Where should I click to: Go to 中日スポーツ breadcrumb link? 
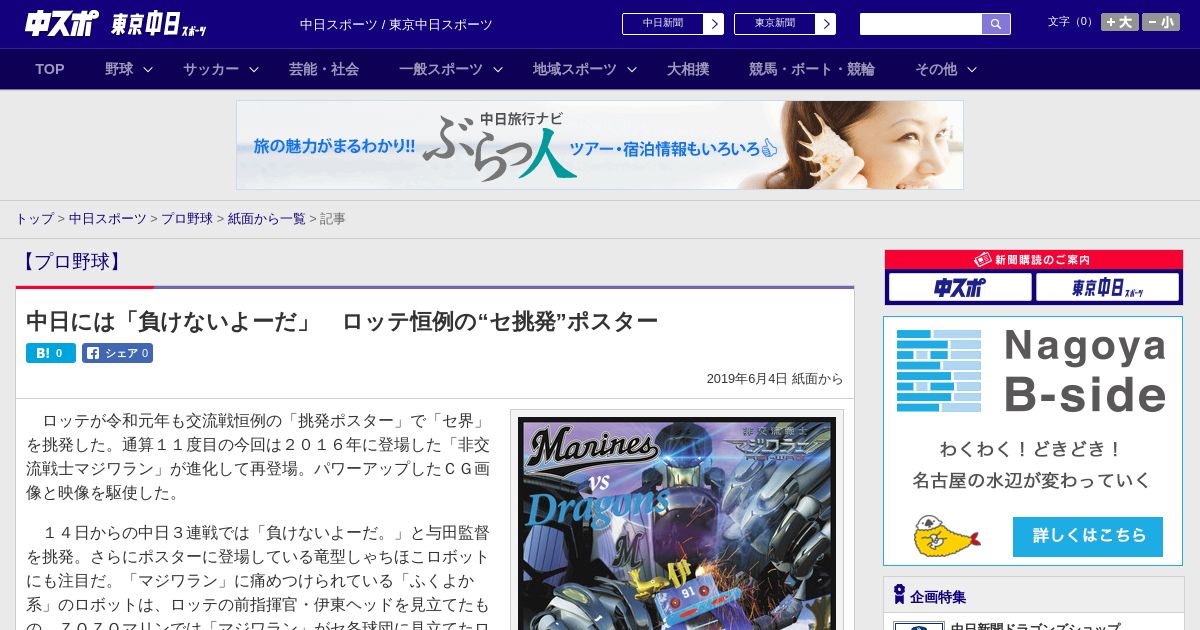tap(108, 218)
